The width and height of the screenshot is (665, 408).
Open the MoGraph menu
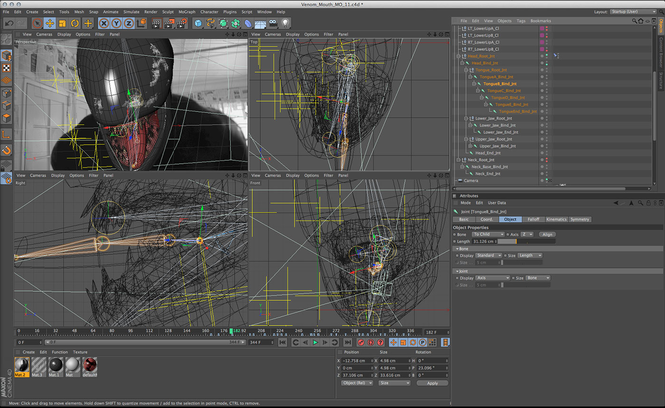click(x=187, y=12)
